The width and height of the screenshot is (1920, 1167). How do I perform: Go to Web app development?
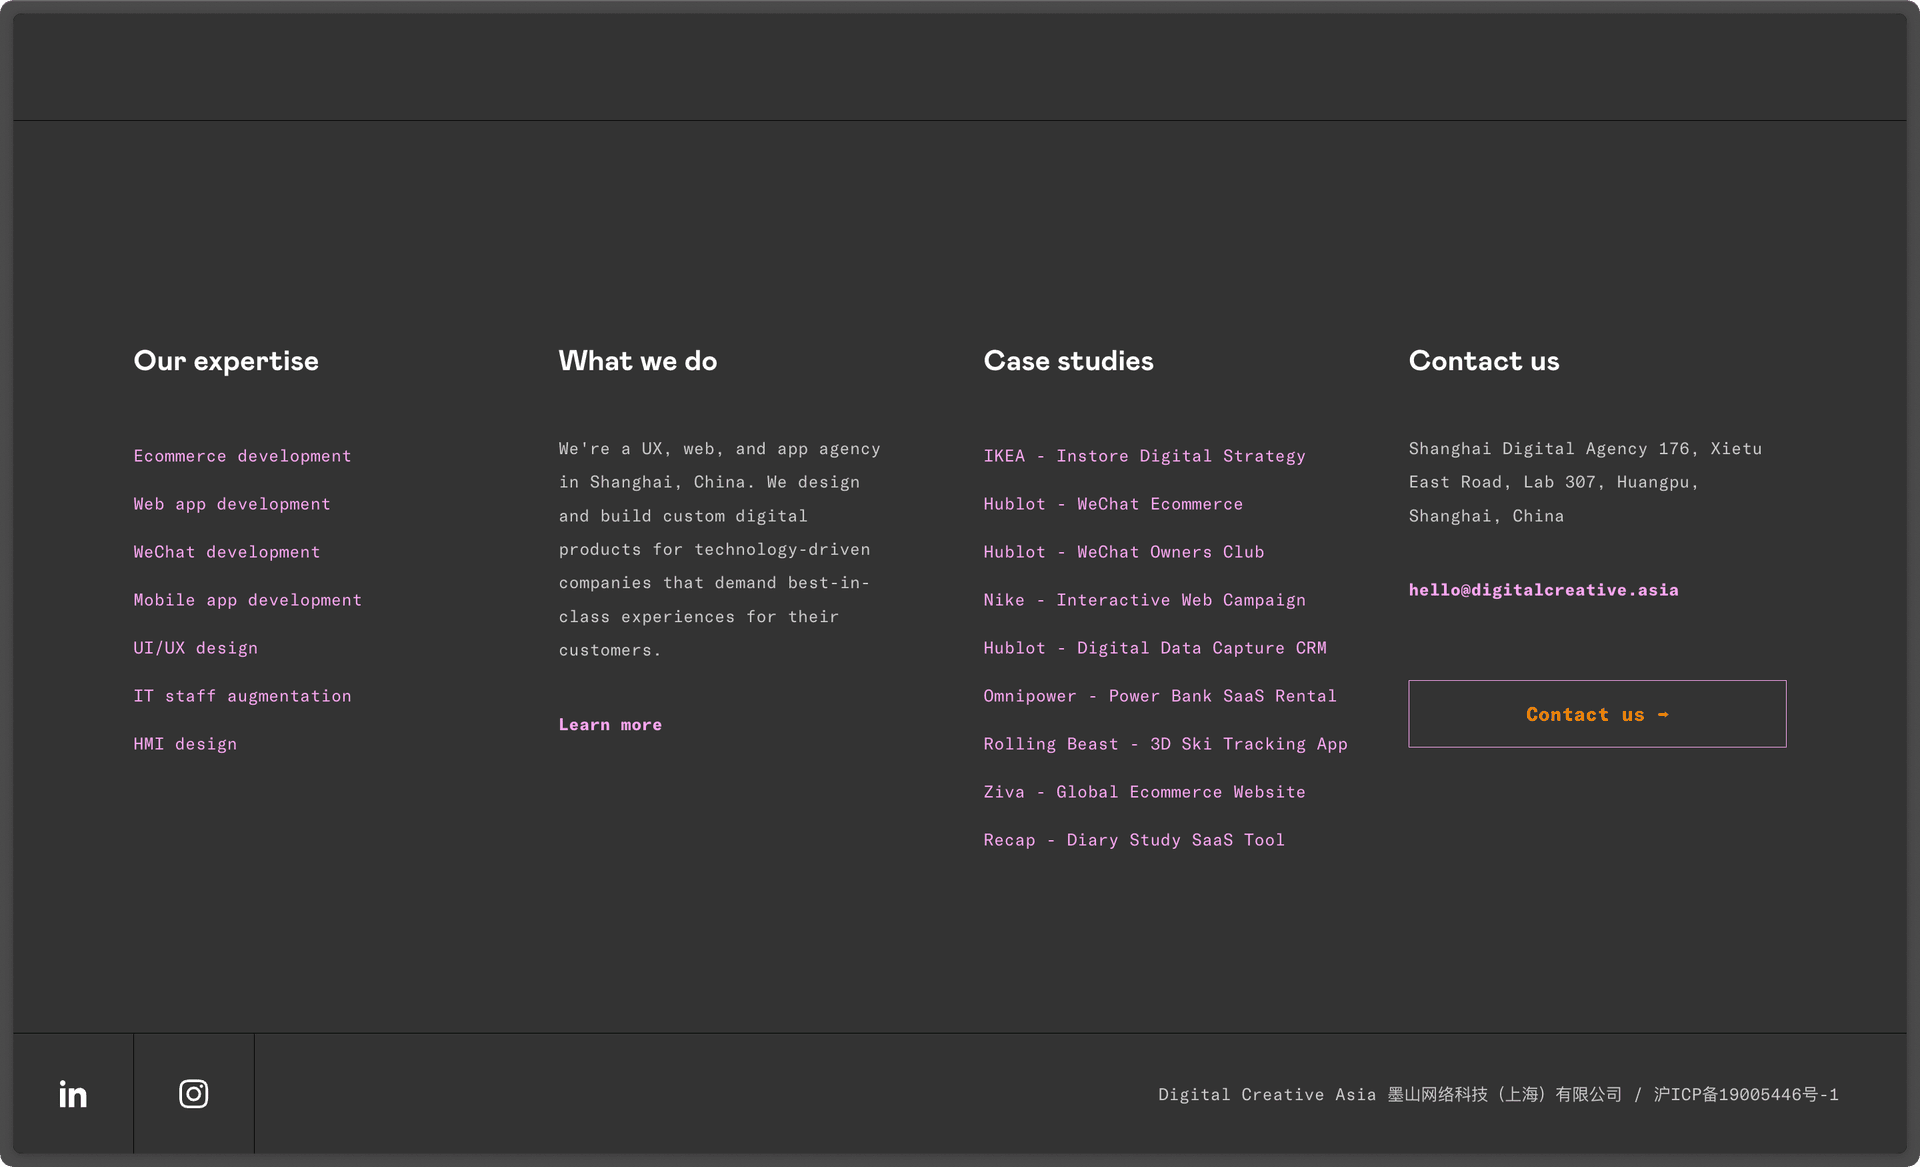[232, 504]
